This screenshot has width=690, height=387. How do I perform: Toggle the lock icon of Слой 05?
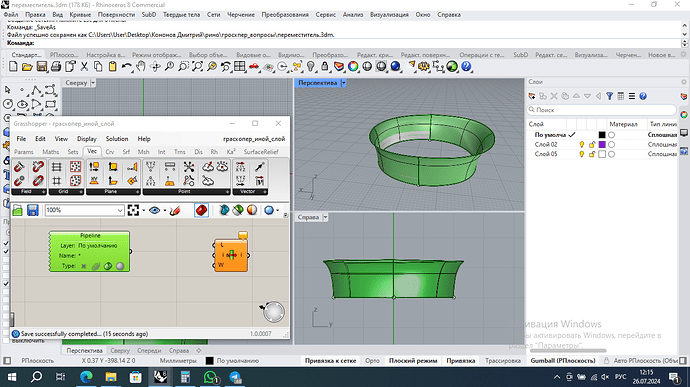592,154
